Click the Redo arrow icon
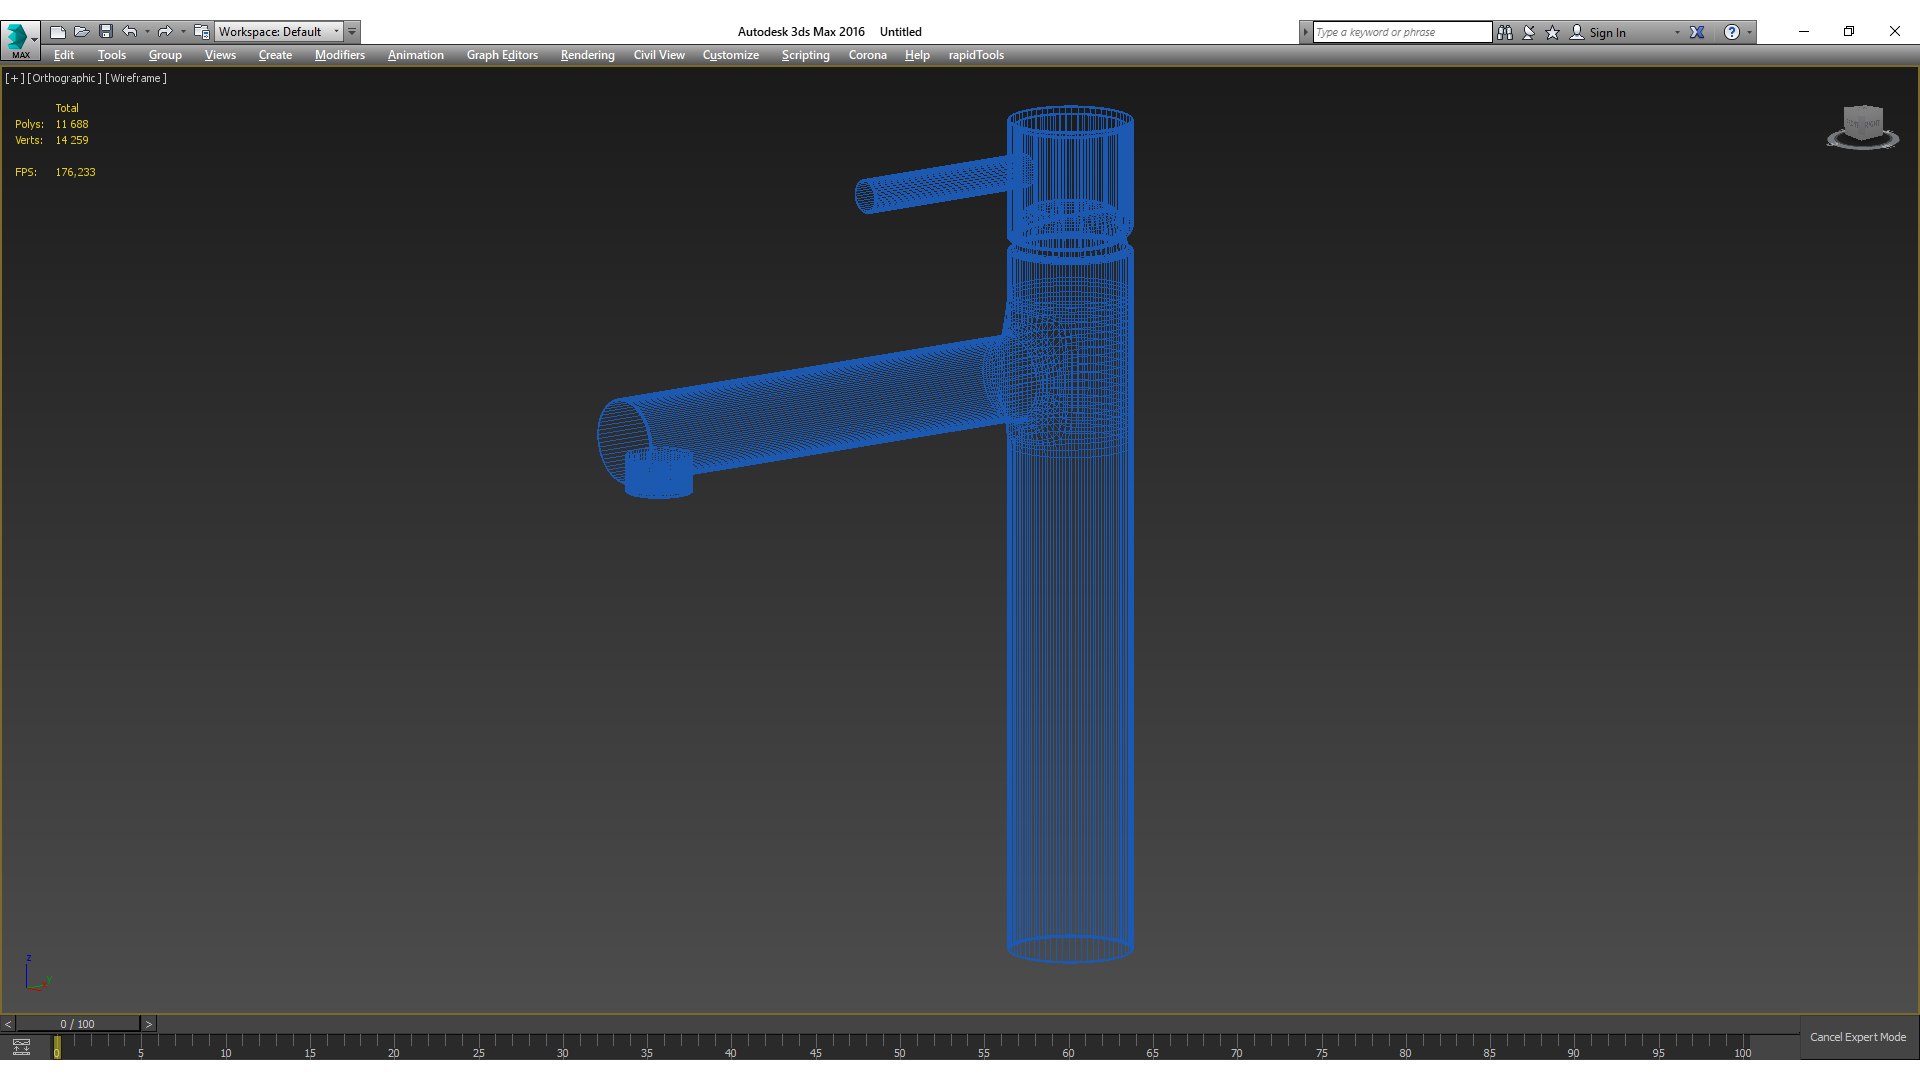Screen dimensions: 1920x1080 [x=165, y=32]
